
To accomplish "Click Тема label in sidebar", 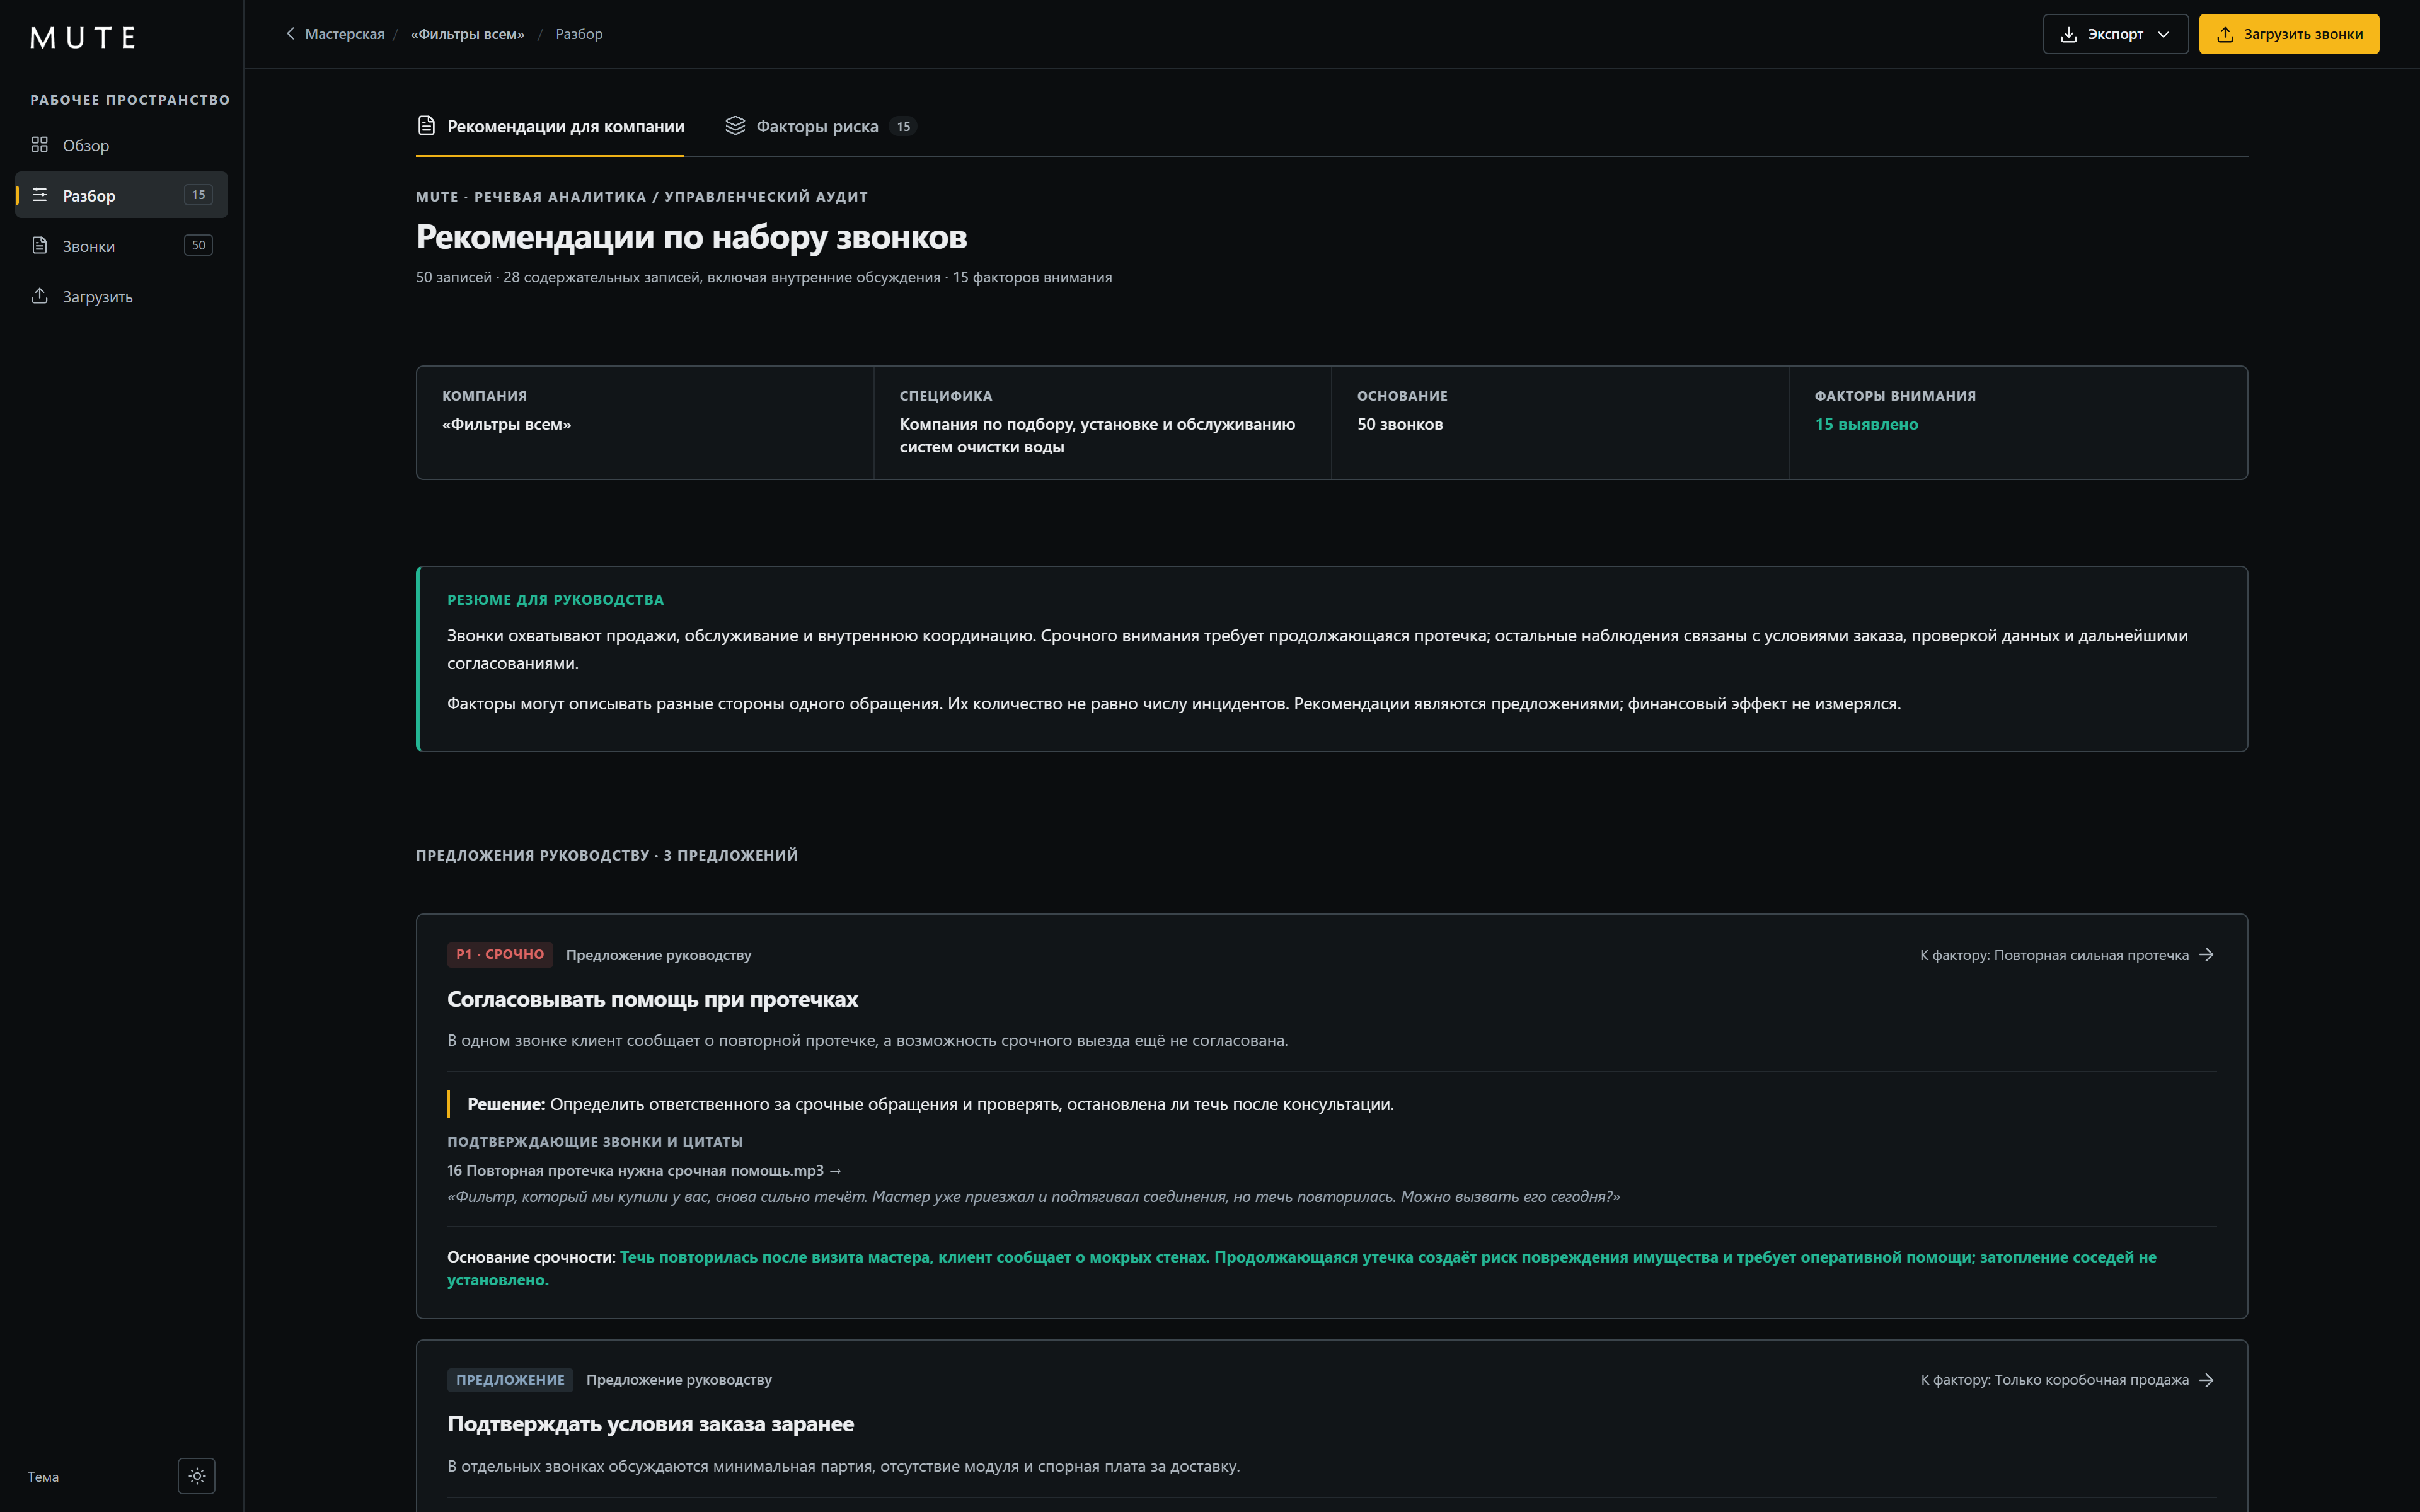I will pyautogui.click(x=43, y=1477).
